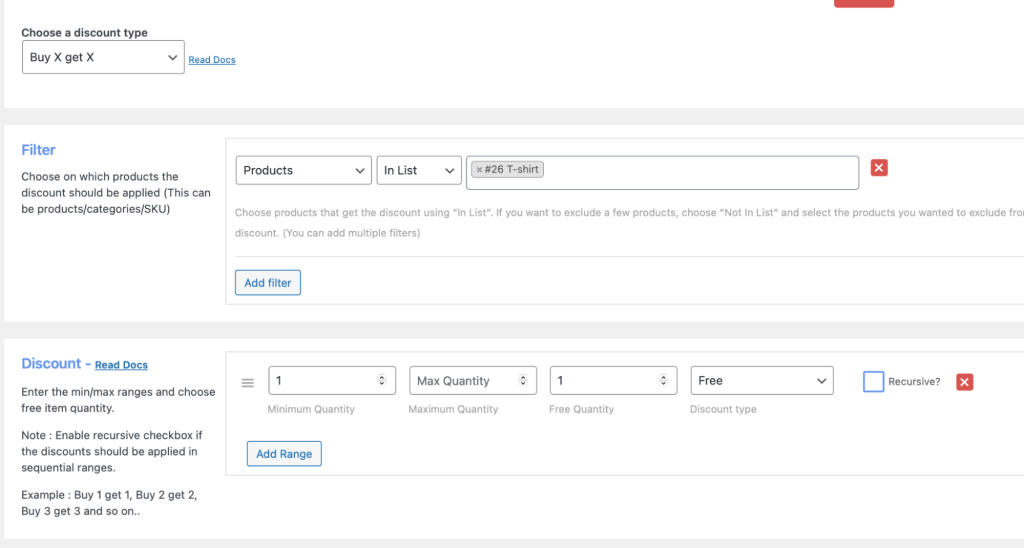Open the 'Buy X get X' discount type dropdown
The height and width of the screenshot is (548, 1024).
103,57
